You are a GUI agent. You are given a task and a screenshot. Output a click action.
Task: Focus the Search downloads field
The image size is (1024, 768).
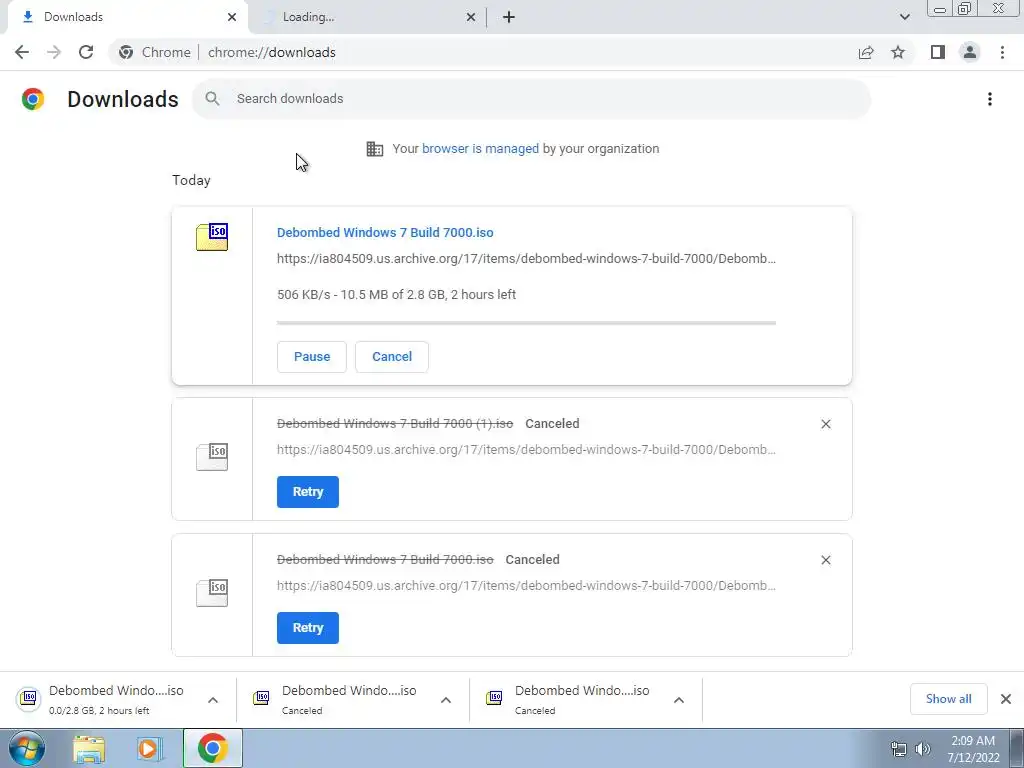click(x=532, y=99)
